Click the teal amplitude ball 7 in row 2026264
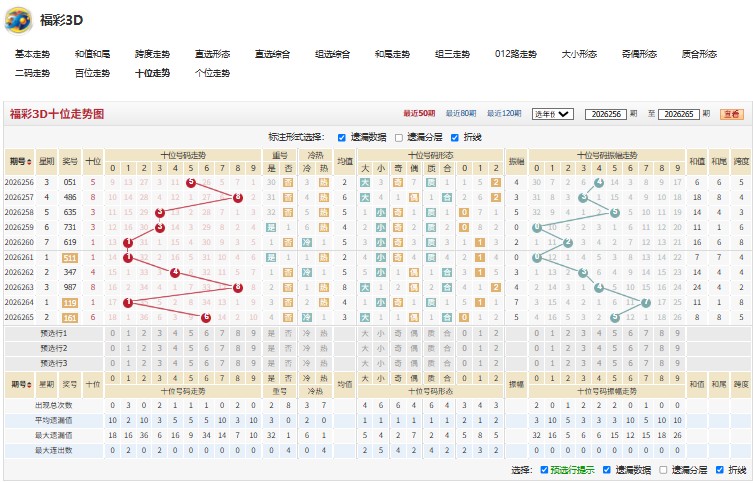 646,302
